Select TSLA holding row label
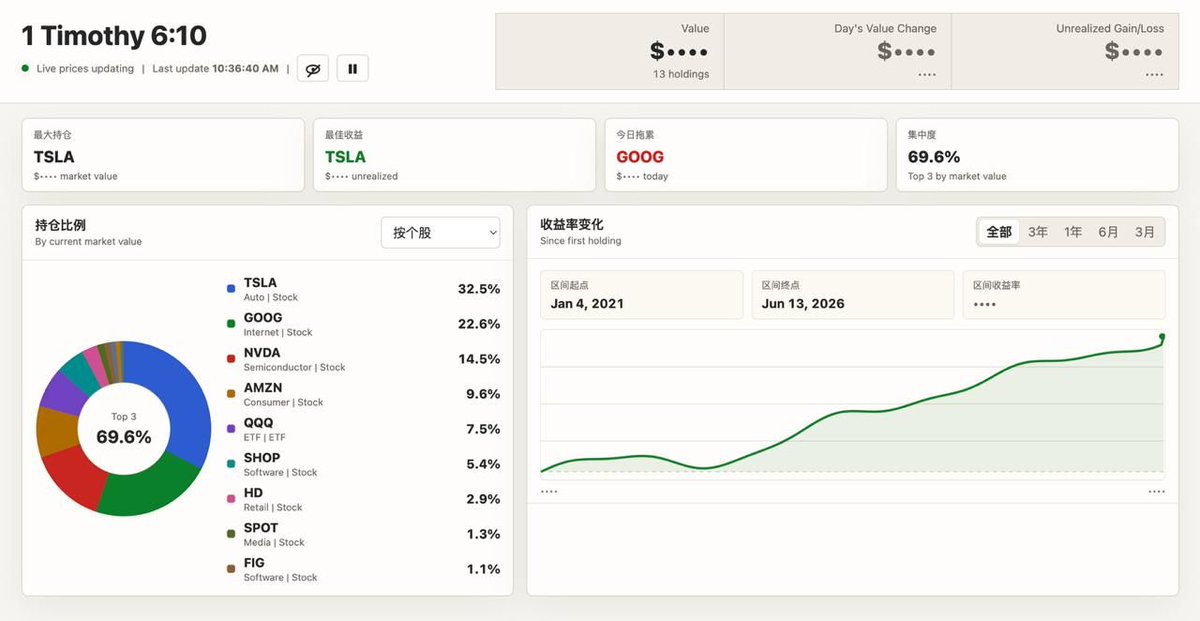This screenshot has height=621, width=1200. [260, 283]
